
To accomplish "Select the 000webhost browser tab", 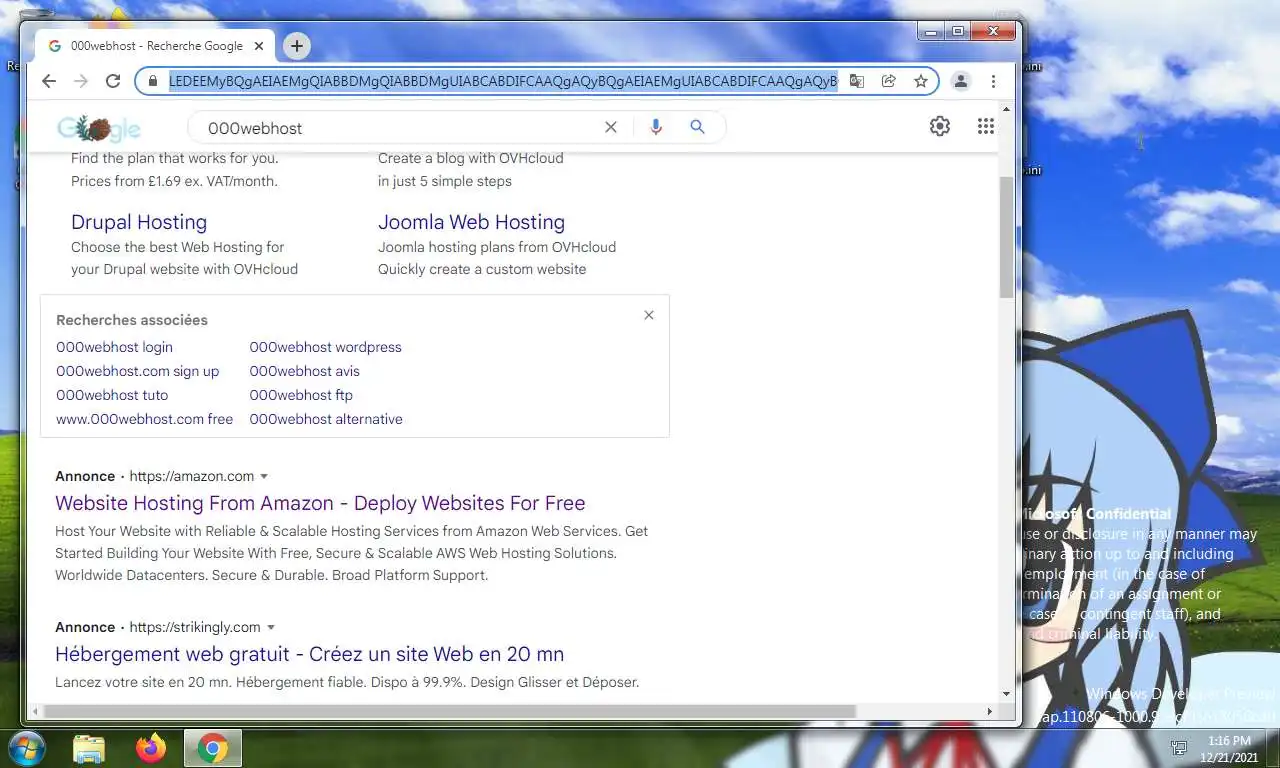I will pyautogui.click(x=155, y=46).
